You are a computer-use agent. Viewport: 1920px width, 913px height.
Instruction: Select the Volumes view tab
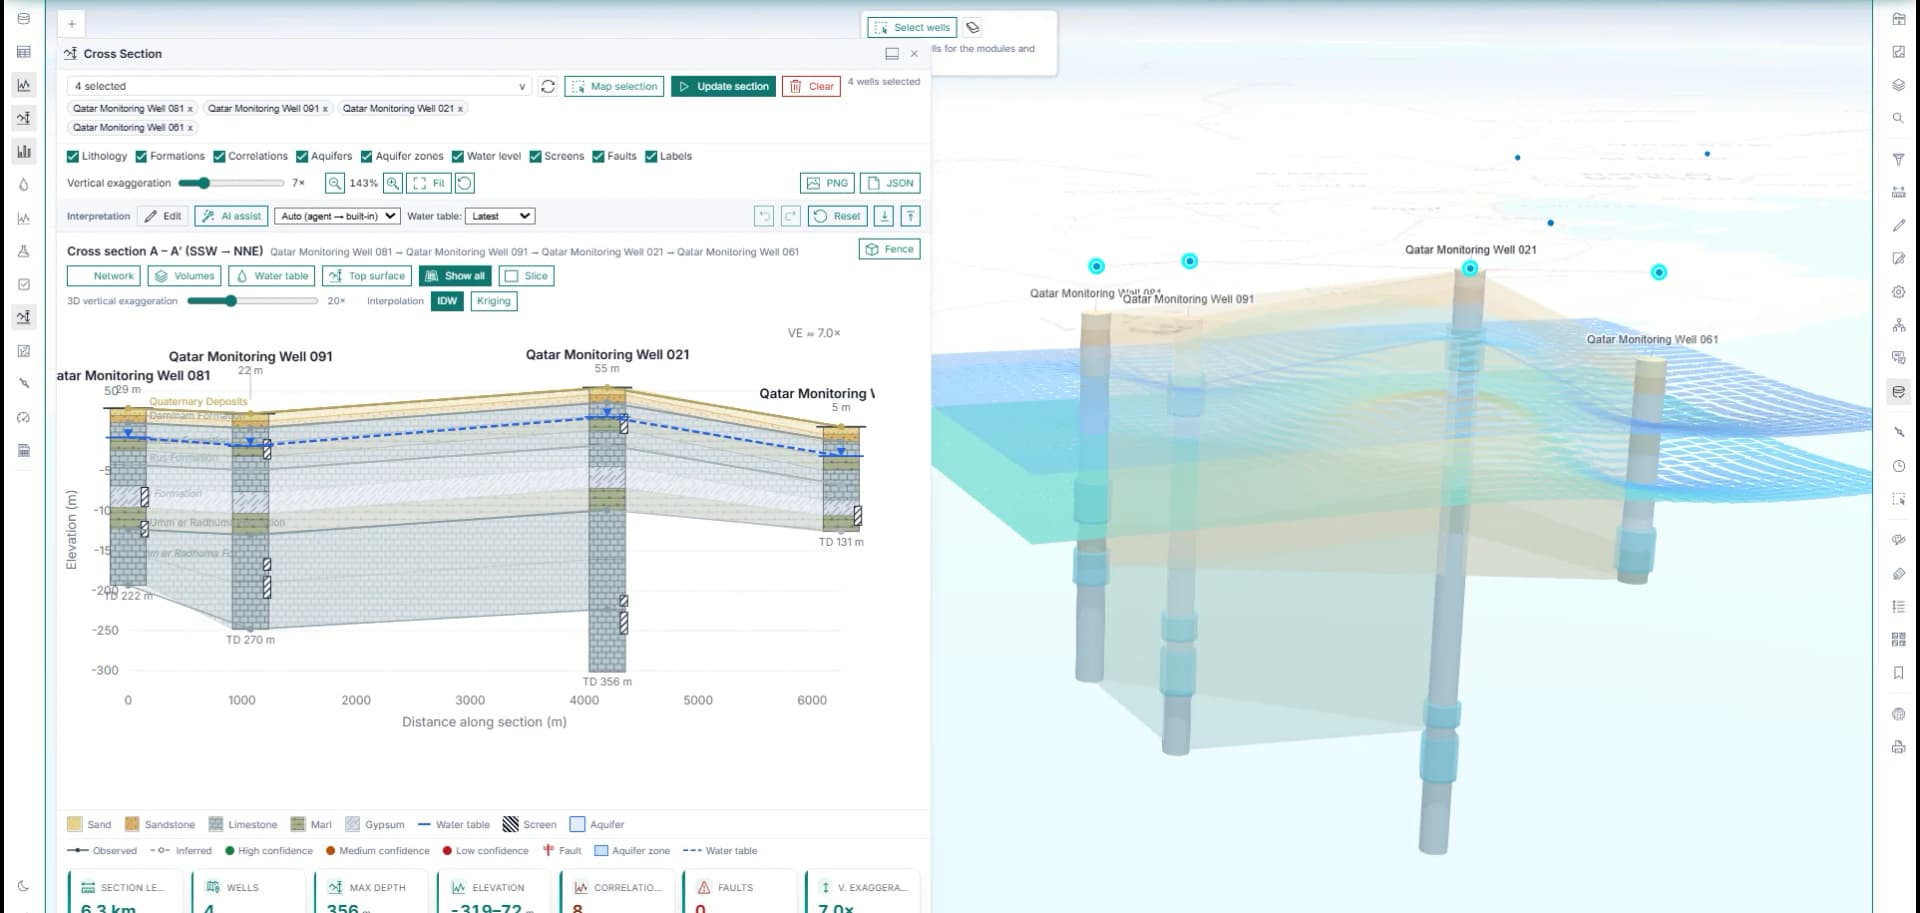tap(185, 276)
